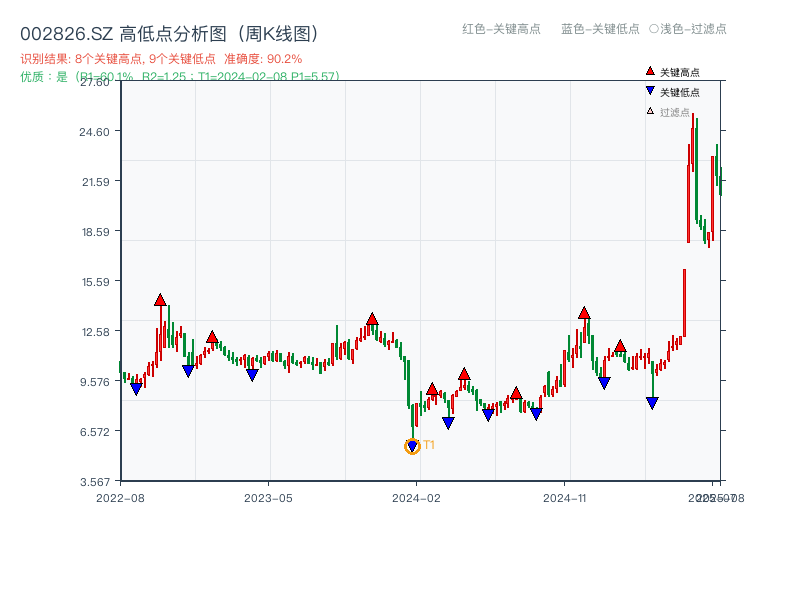Click the 2023-05 x-axis date label
This screenshot has height=600, width=800.
click(268, 497)
